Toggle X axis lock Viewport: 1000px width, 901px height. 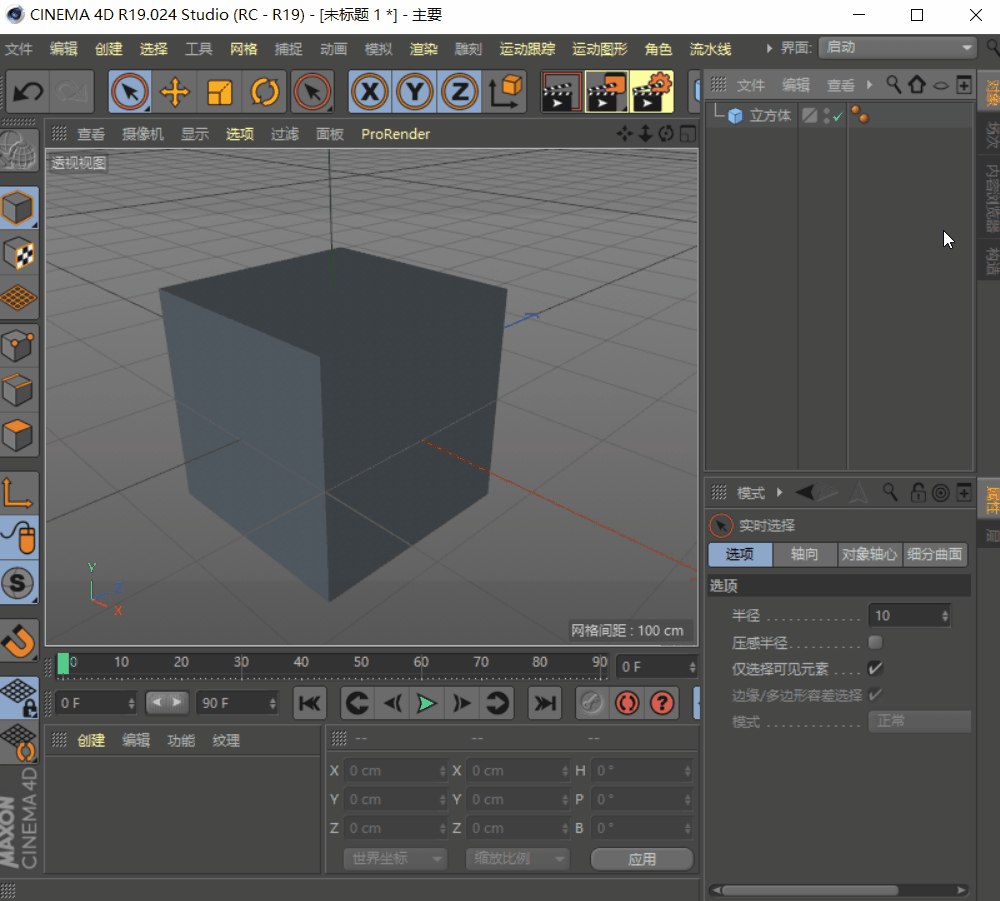(x=370, y=92)
